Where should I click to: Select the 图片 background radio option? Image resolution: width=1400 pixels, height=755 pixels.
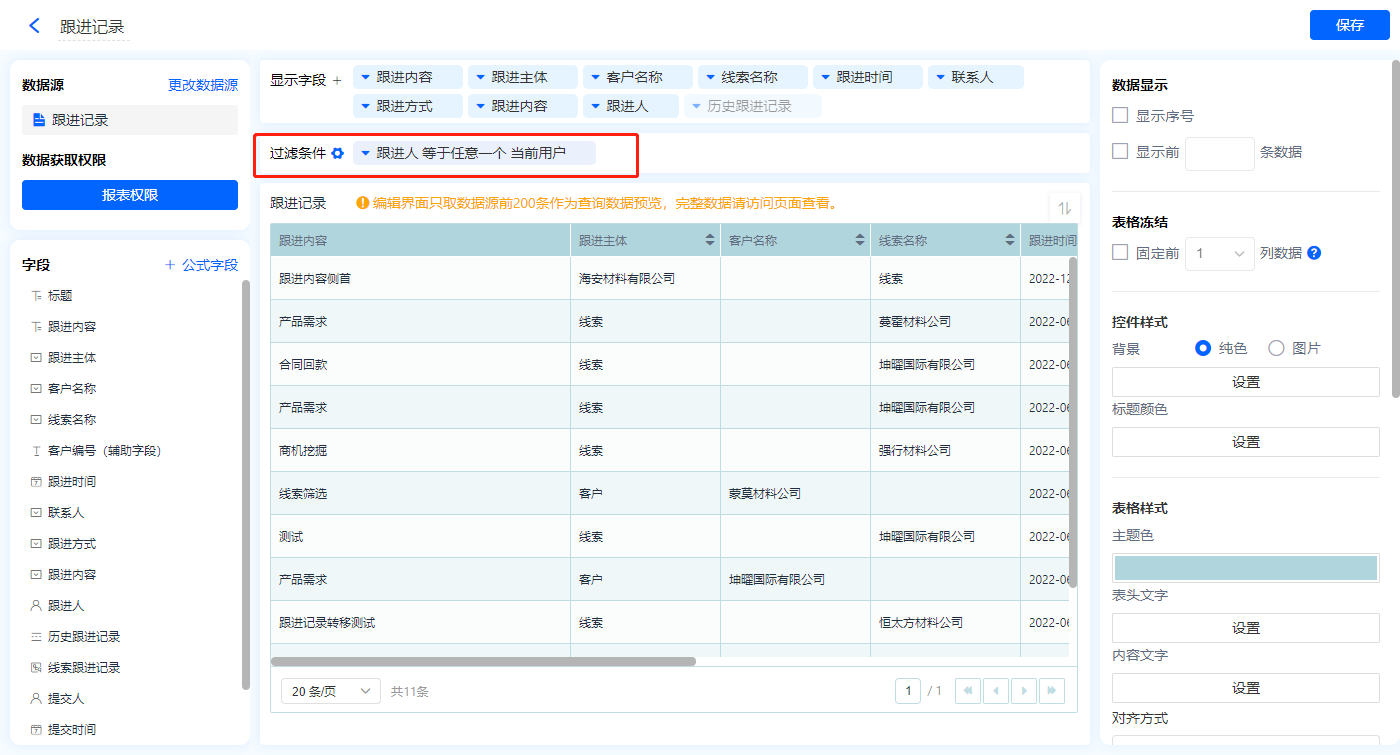pos(1276,348)
